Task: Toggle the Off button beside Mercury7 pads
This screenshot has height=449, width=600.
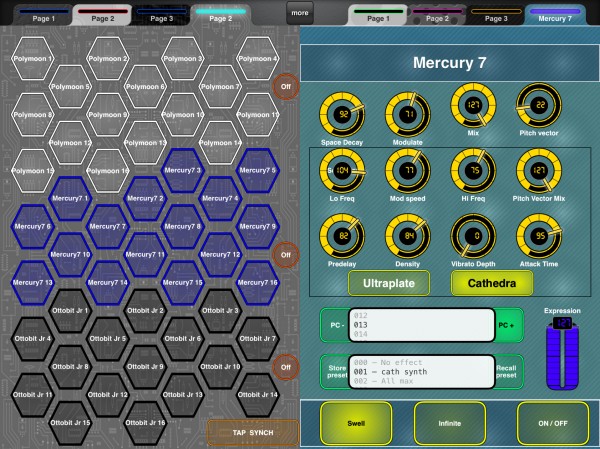Action: [285, 255]
